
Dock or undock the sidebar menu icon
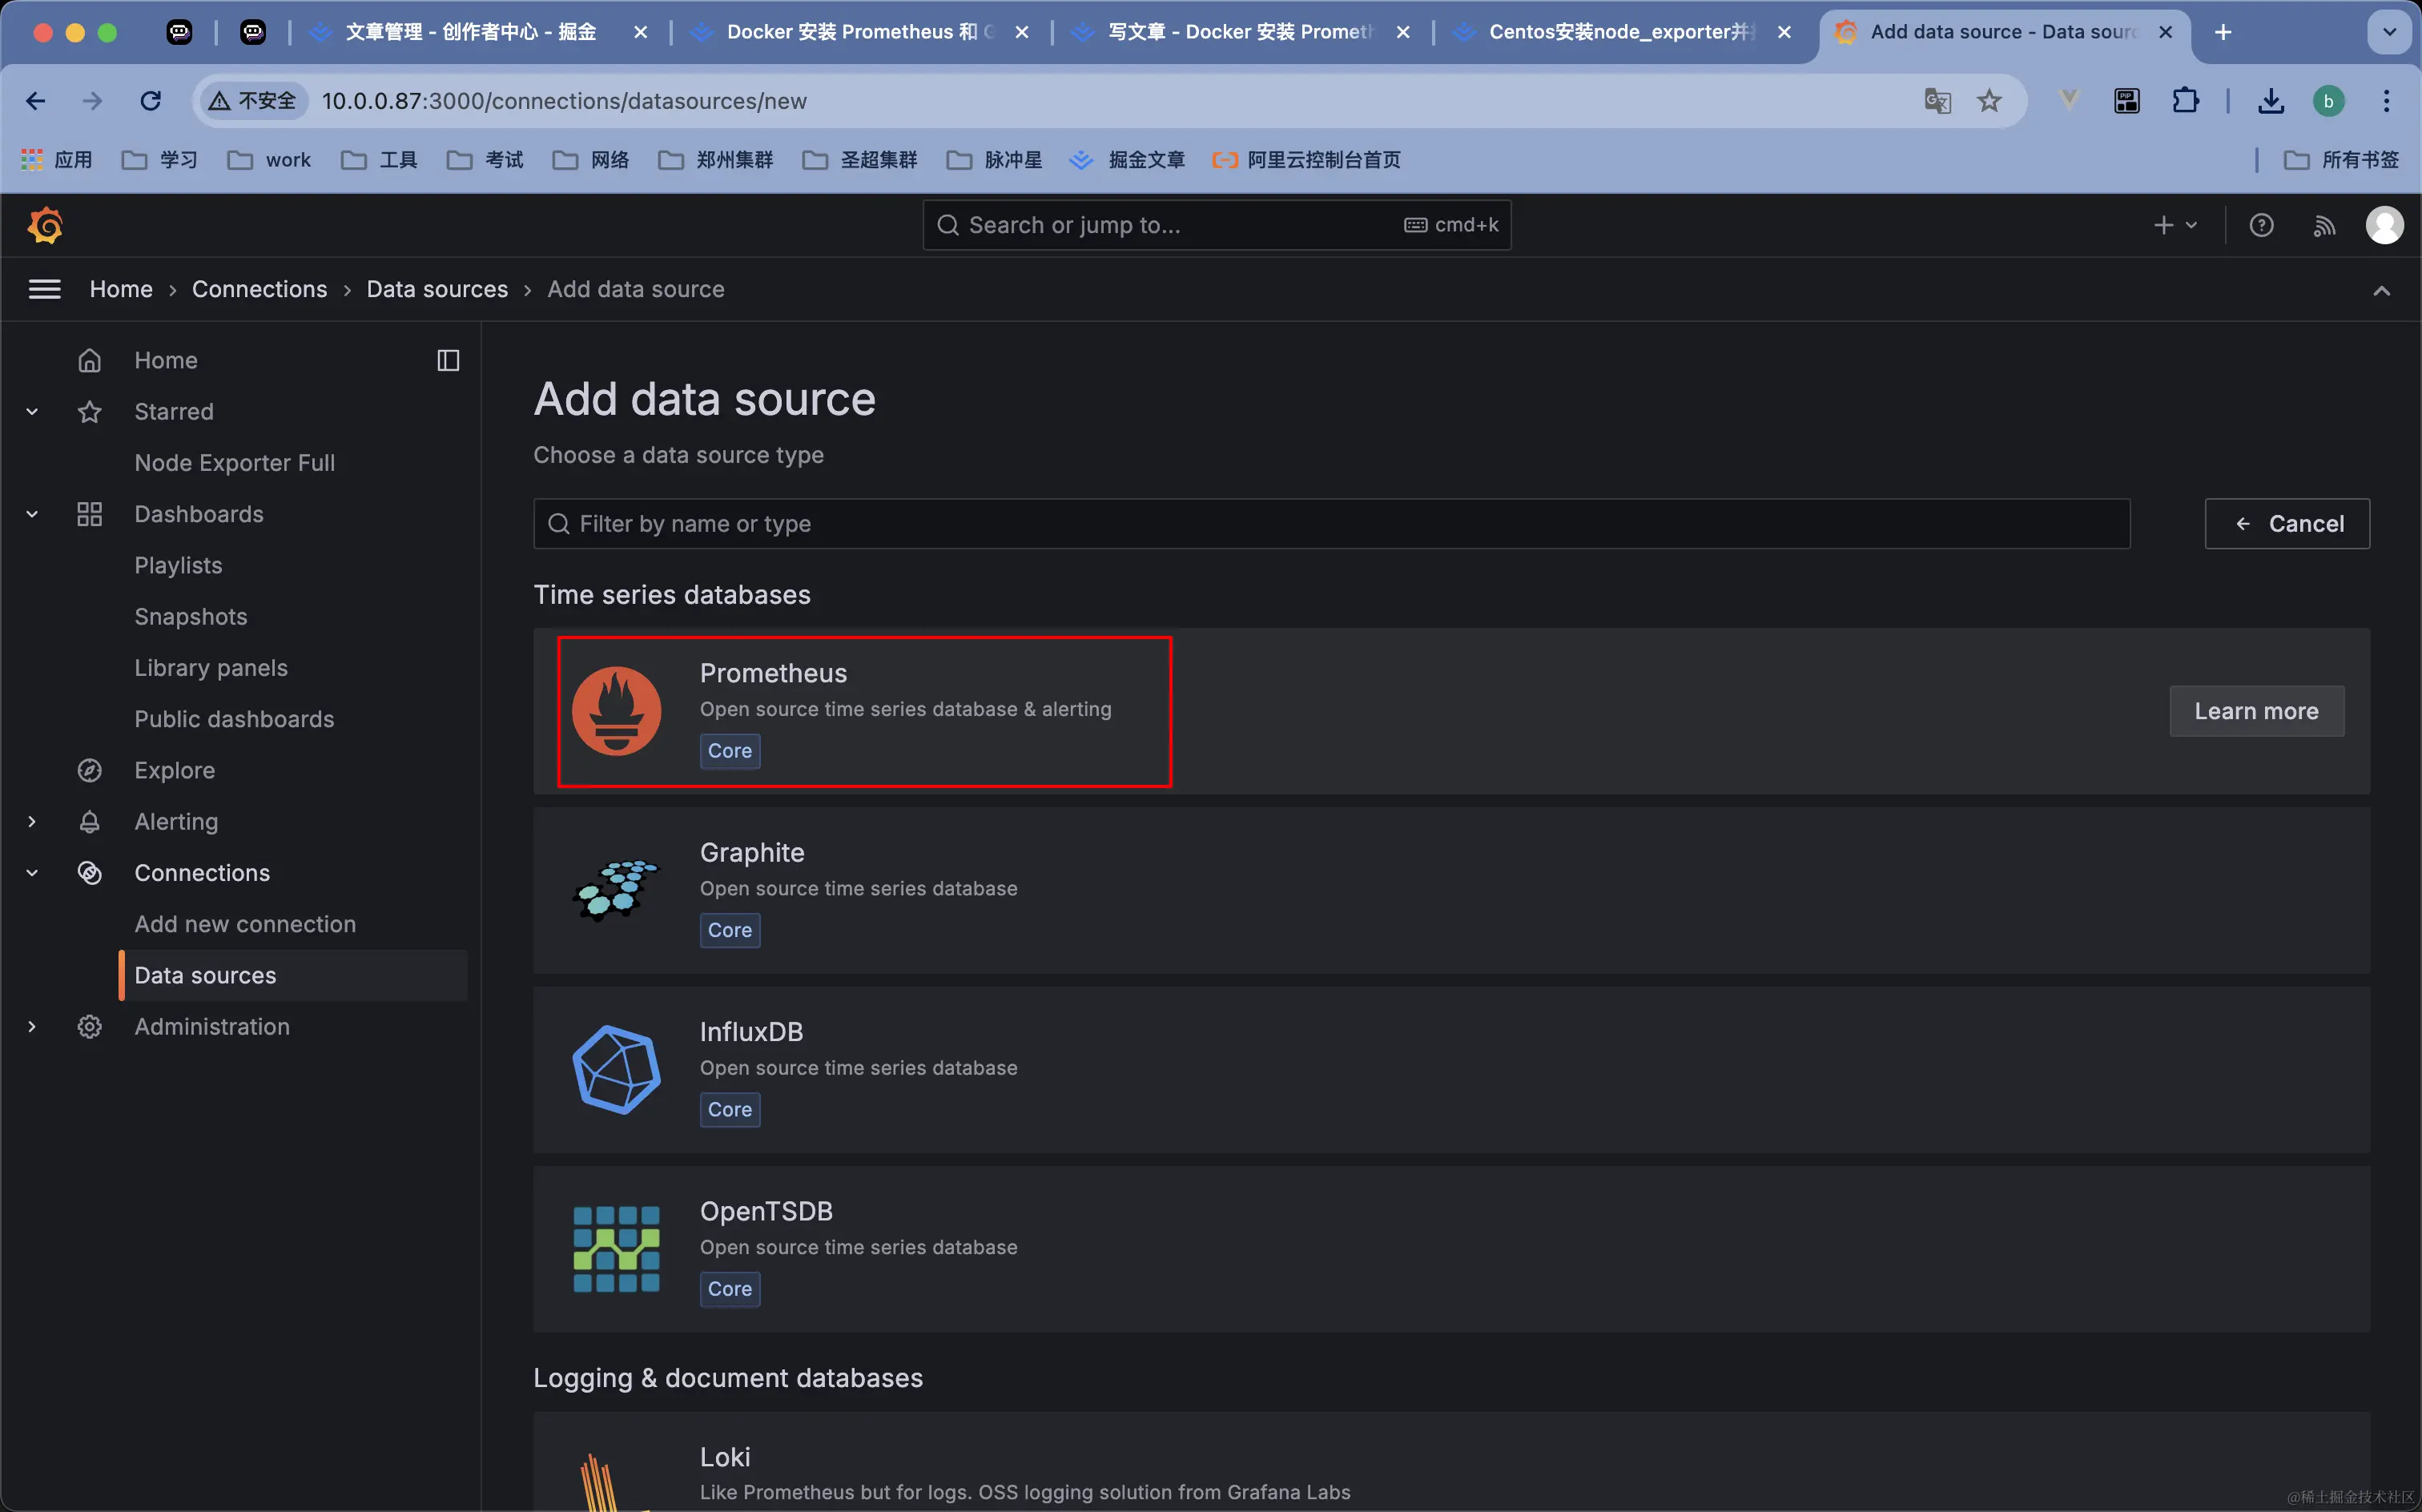point(448,360)
